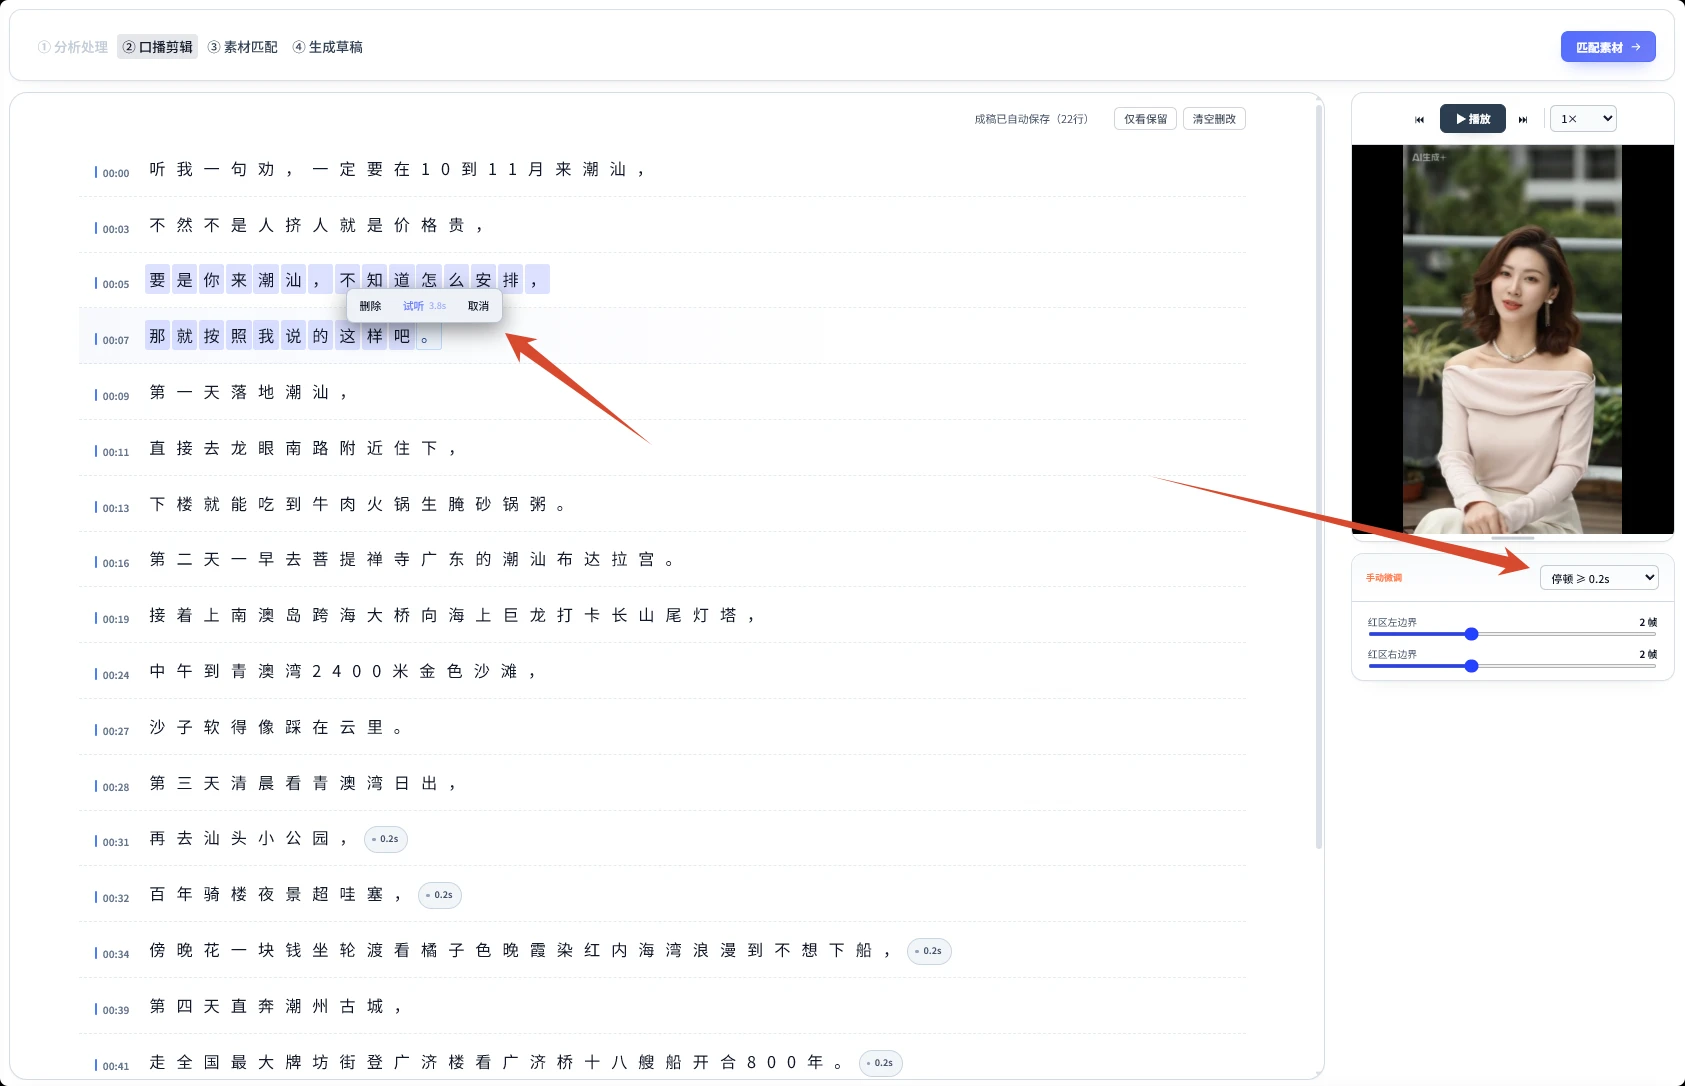Viewport: 1685px width, 1086px height.
Task: Open the 停顿 ≥ 0.2s threshold dropdown
Action: (x=1599, y=578)
